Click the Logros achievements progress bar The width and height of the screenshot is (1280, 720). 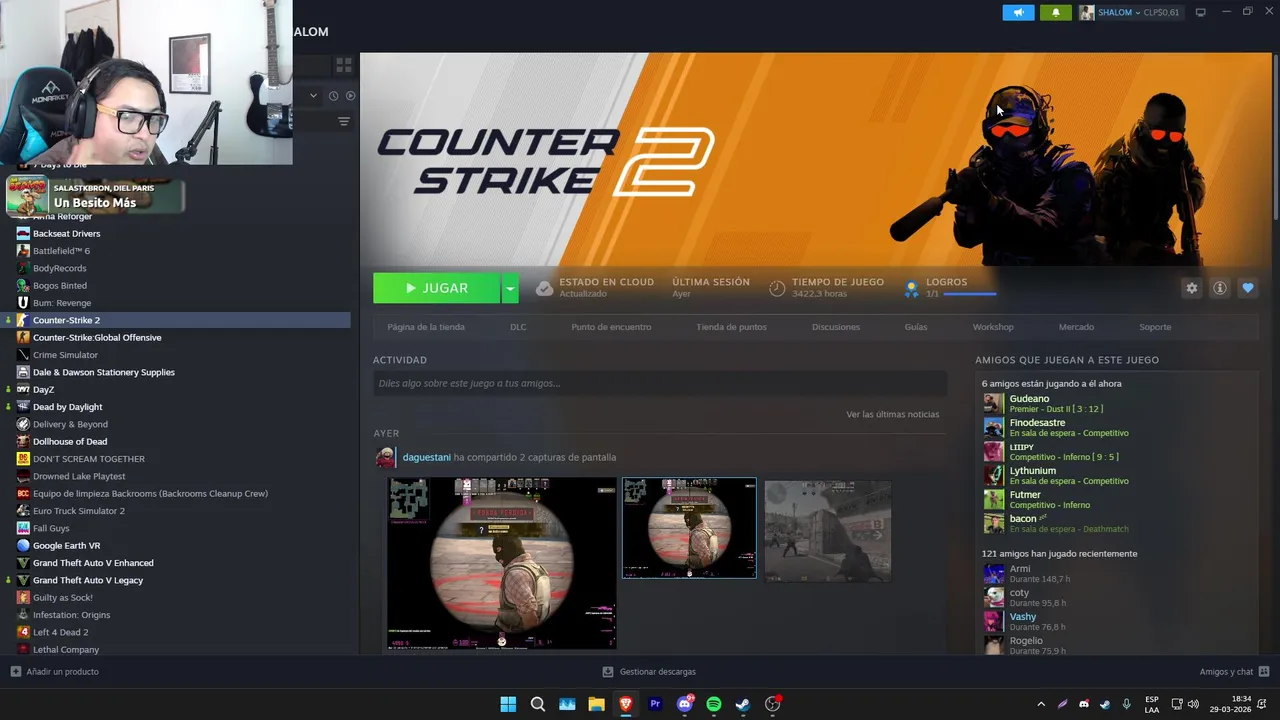969,294
